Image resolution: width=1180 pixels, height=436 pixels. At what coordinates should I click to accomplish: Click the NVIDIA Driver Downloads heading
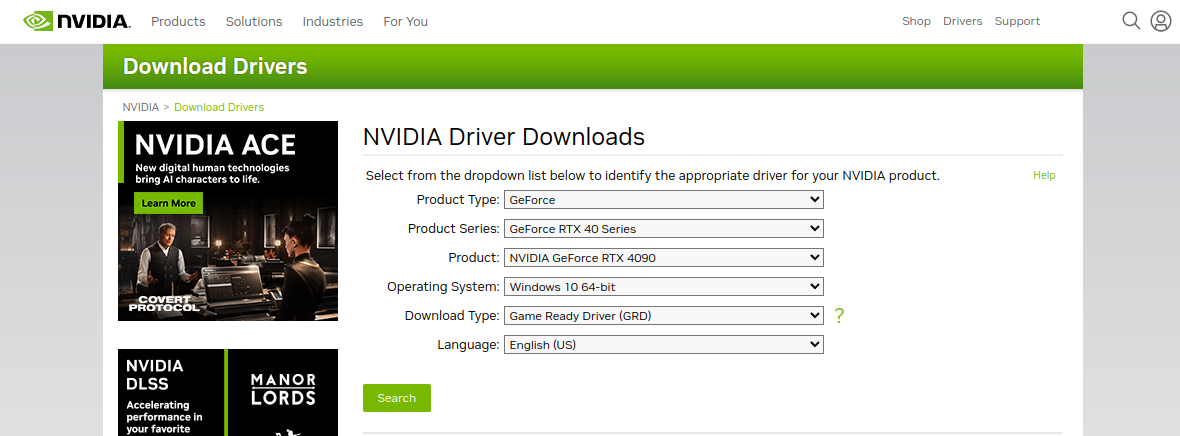tap(504, 136)
